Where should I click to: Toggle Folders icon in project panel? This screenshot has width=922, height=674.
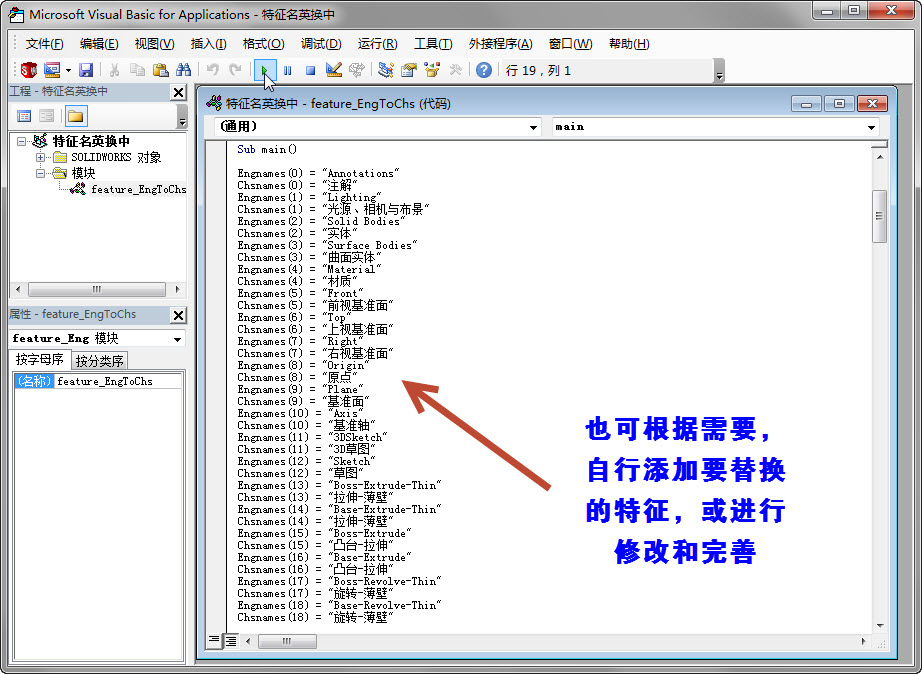(76, 116)
